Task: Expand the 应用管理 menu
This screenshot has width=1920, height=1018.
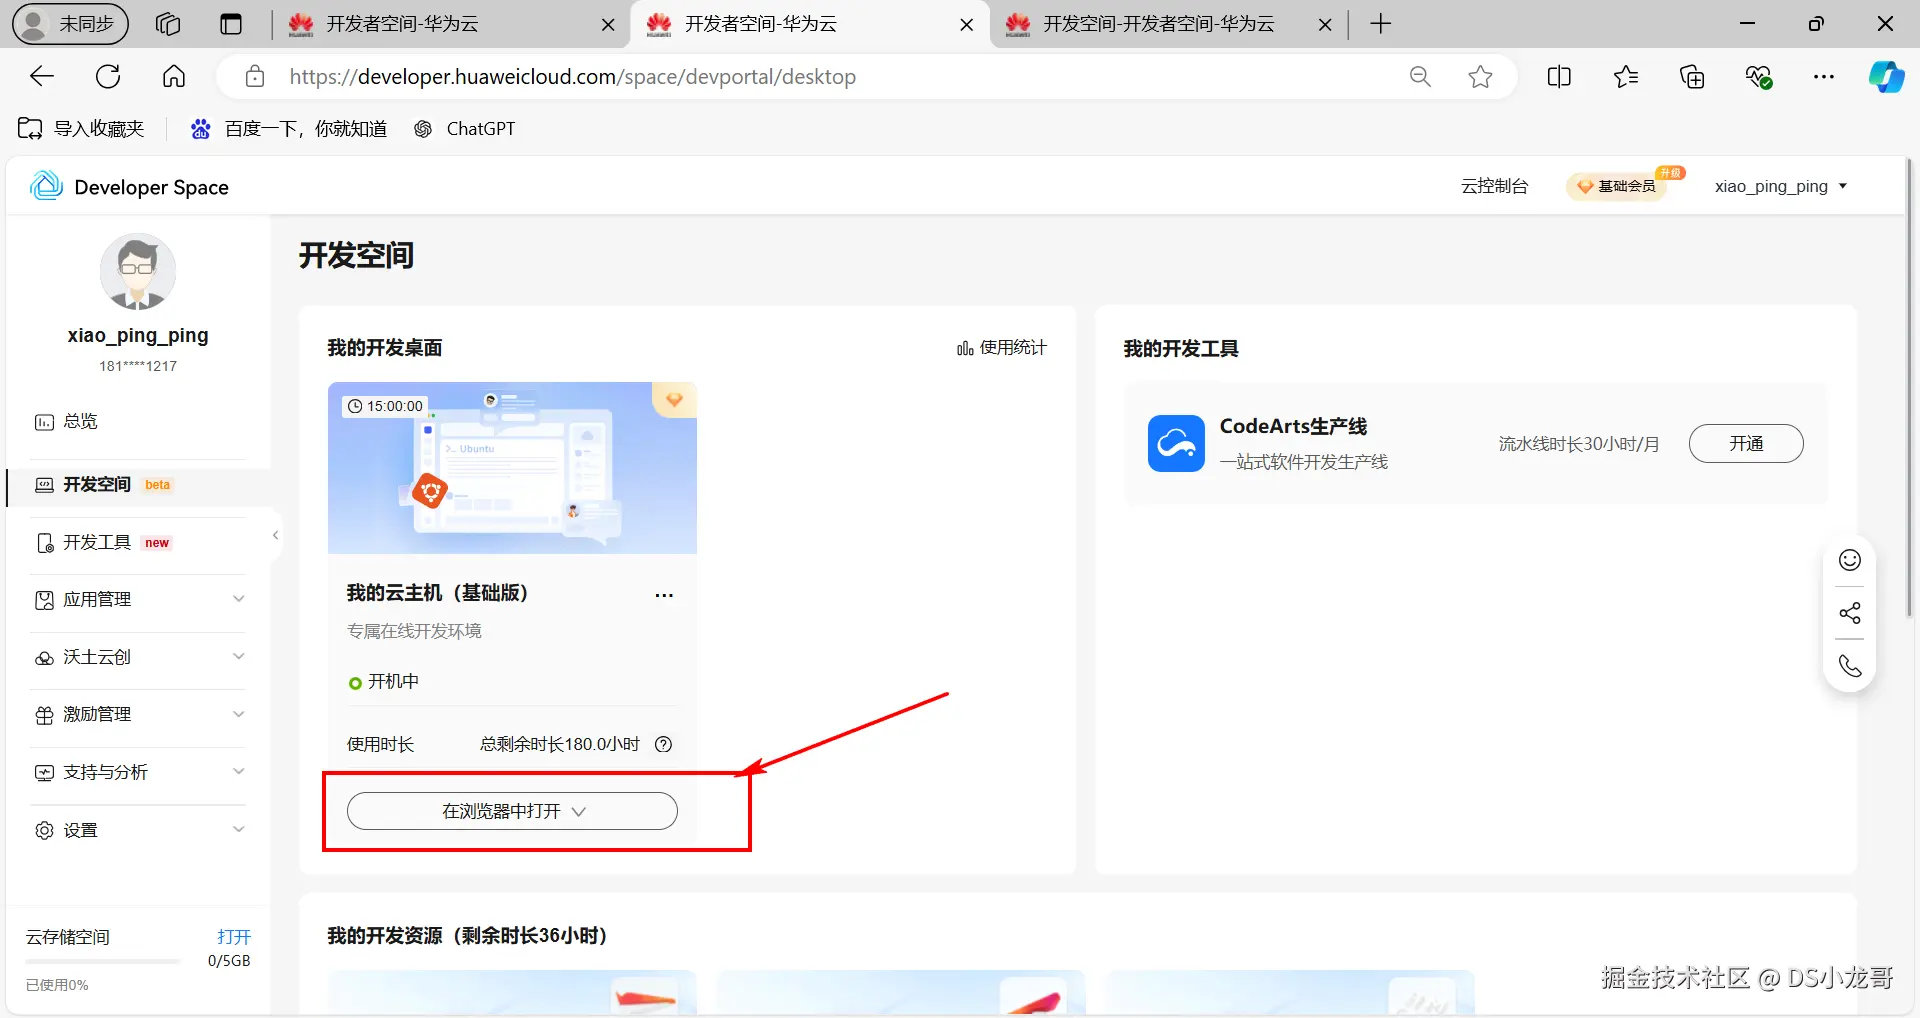Action: (x=138, y=599)
